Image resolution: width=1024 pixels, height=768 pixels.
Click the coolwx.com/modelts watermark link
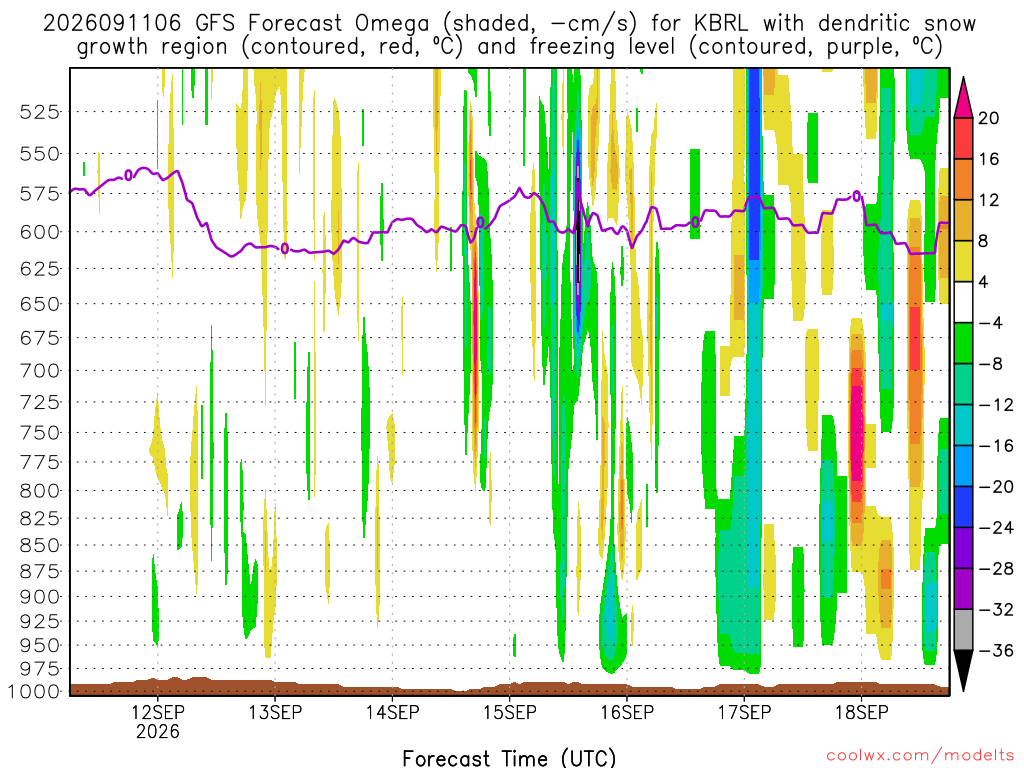[x=920, y=755]
